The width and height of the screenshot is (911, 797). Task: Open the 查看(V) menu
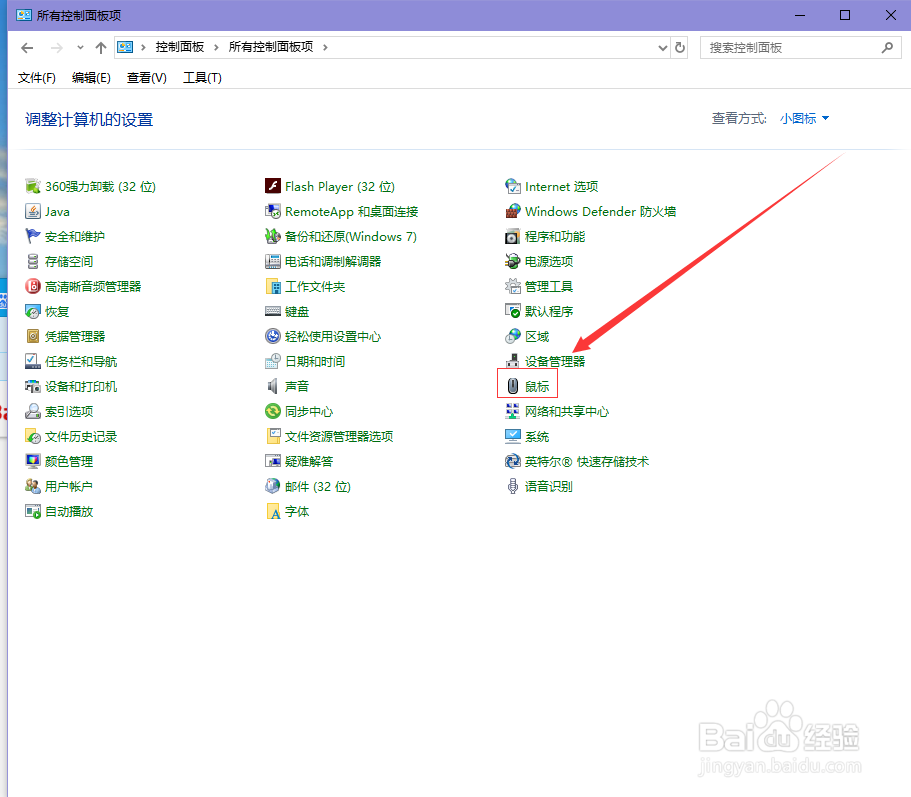145,77
